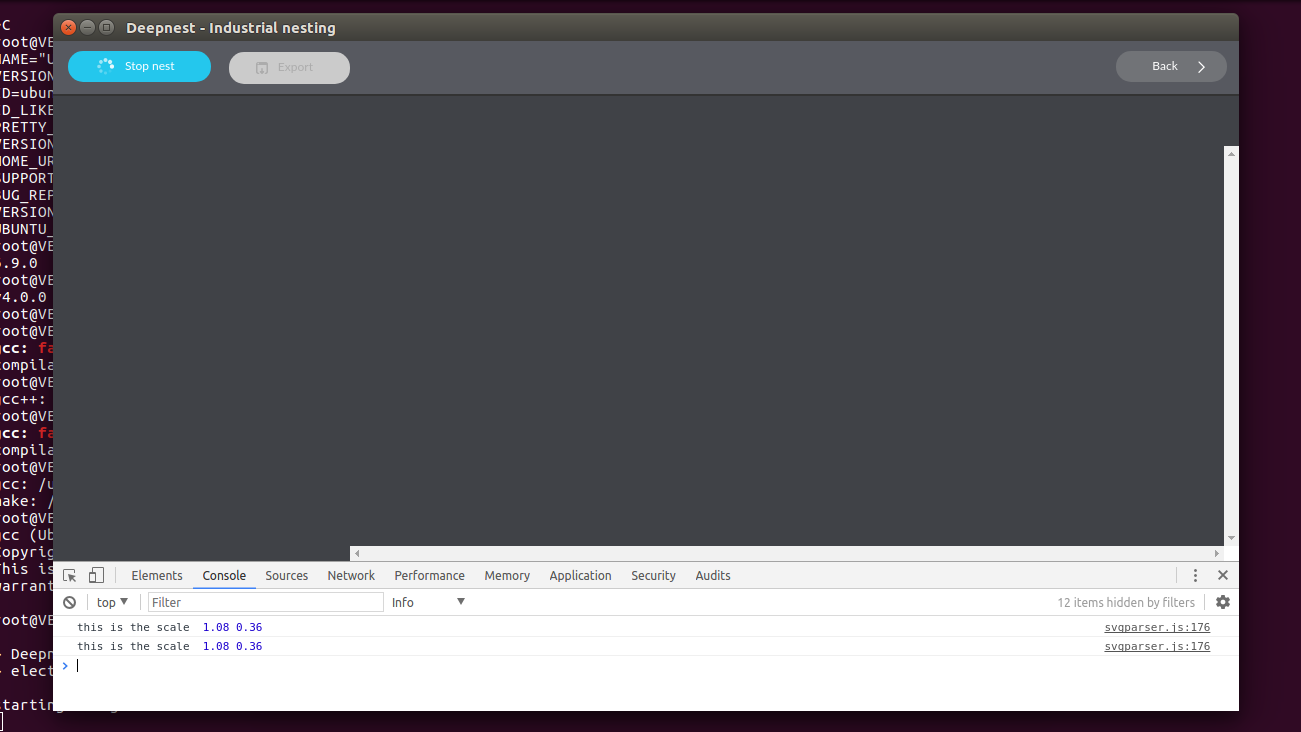1301x732 pixels.
Task: Switch to the Elements tab
Action: [x=157, y=575]
